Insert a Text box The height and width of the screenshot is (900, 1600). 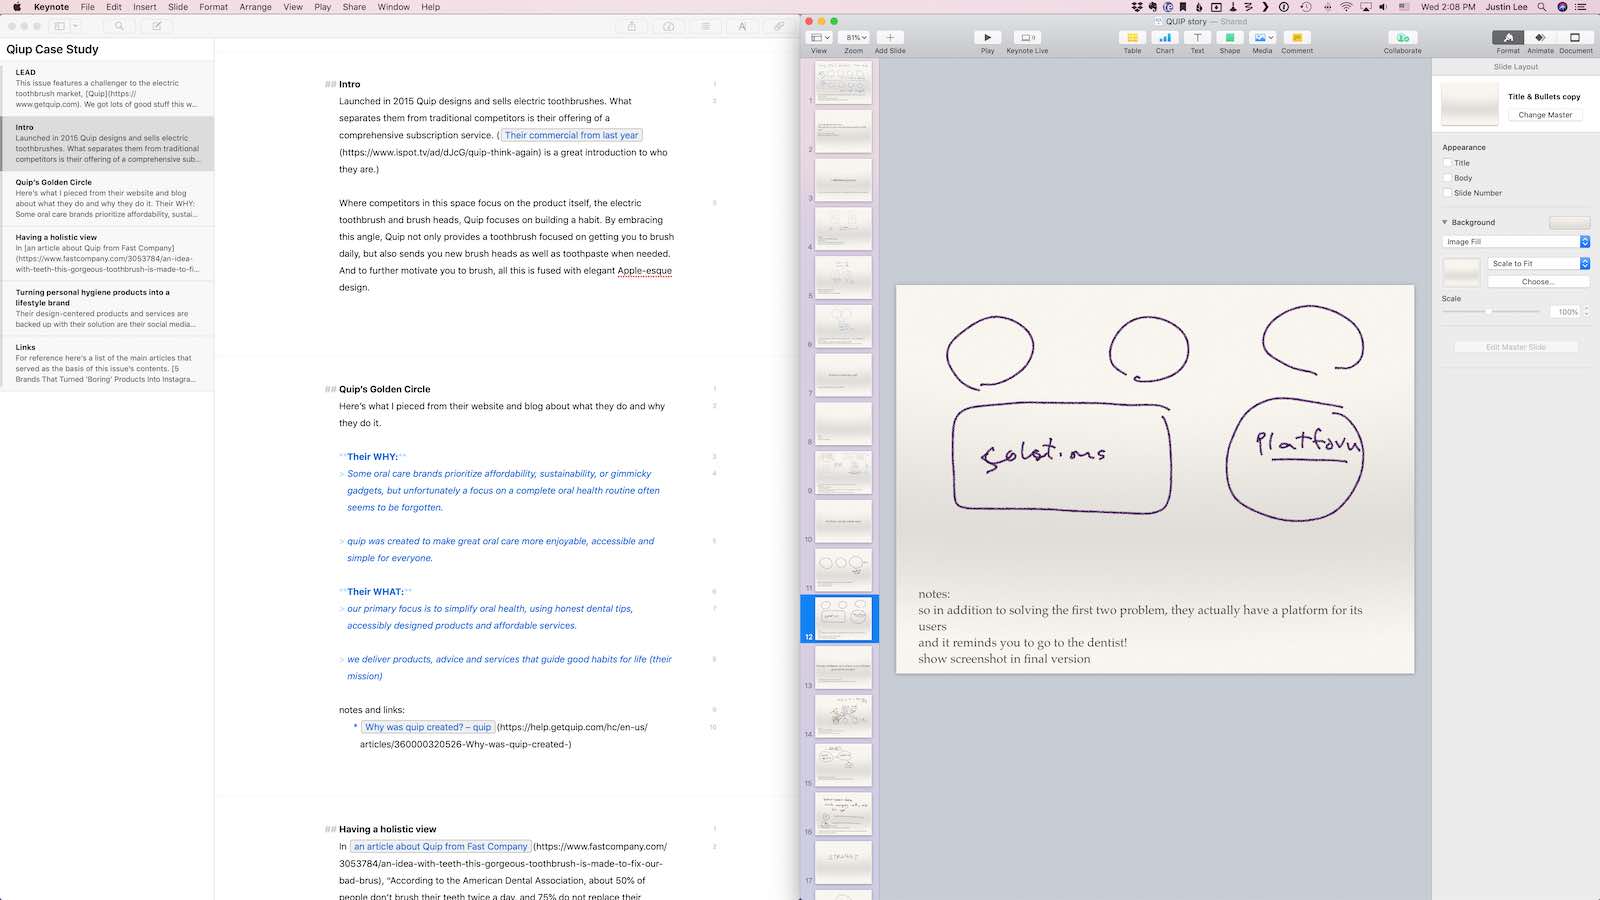tap(1197, 38)
